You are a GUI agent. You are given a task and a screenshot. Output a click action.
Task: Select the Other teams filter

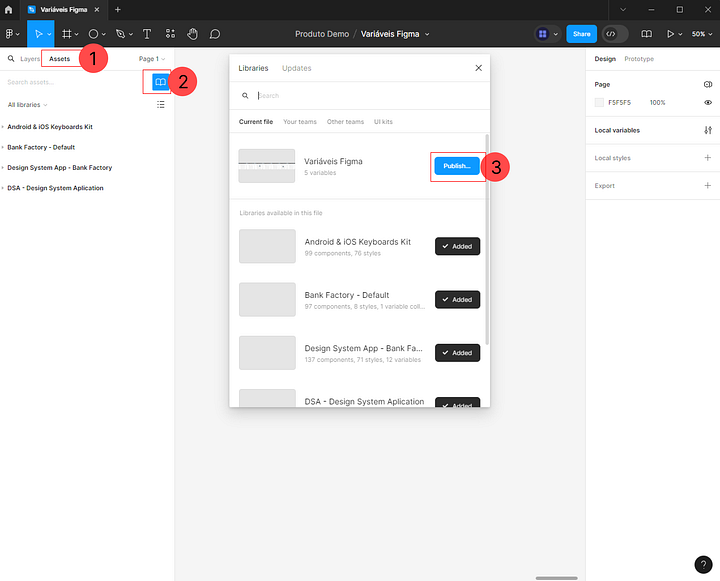[x=345, y=122]
